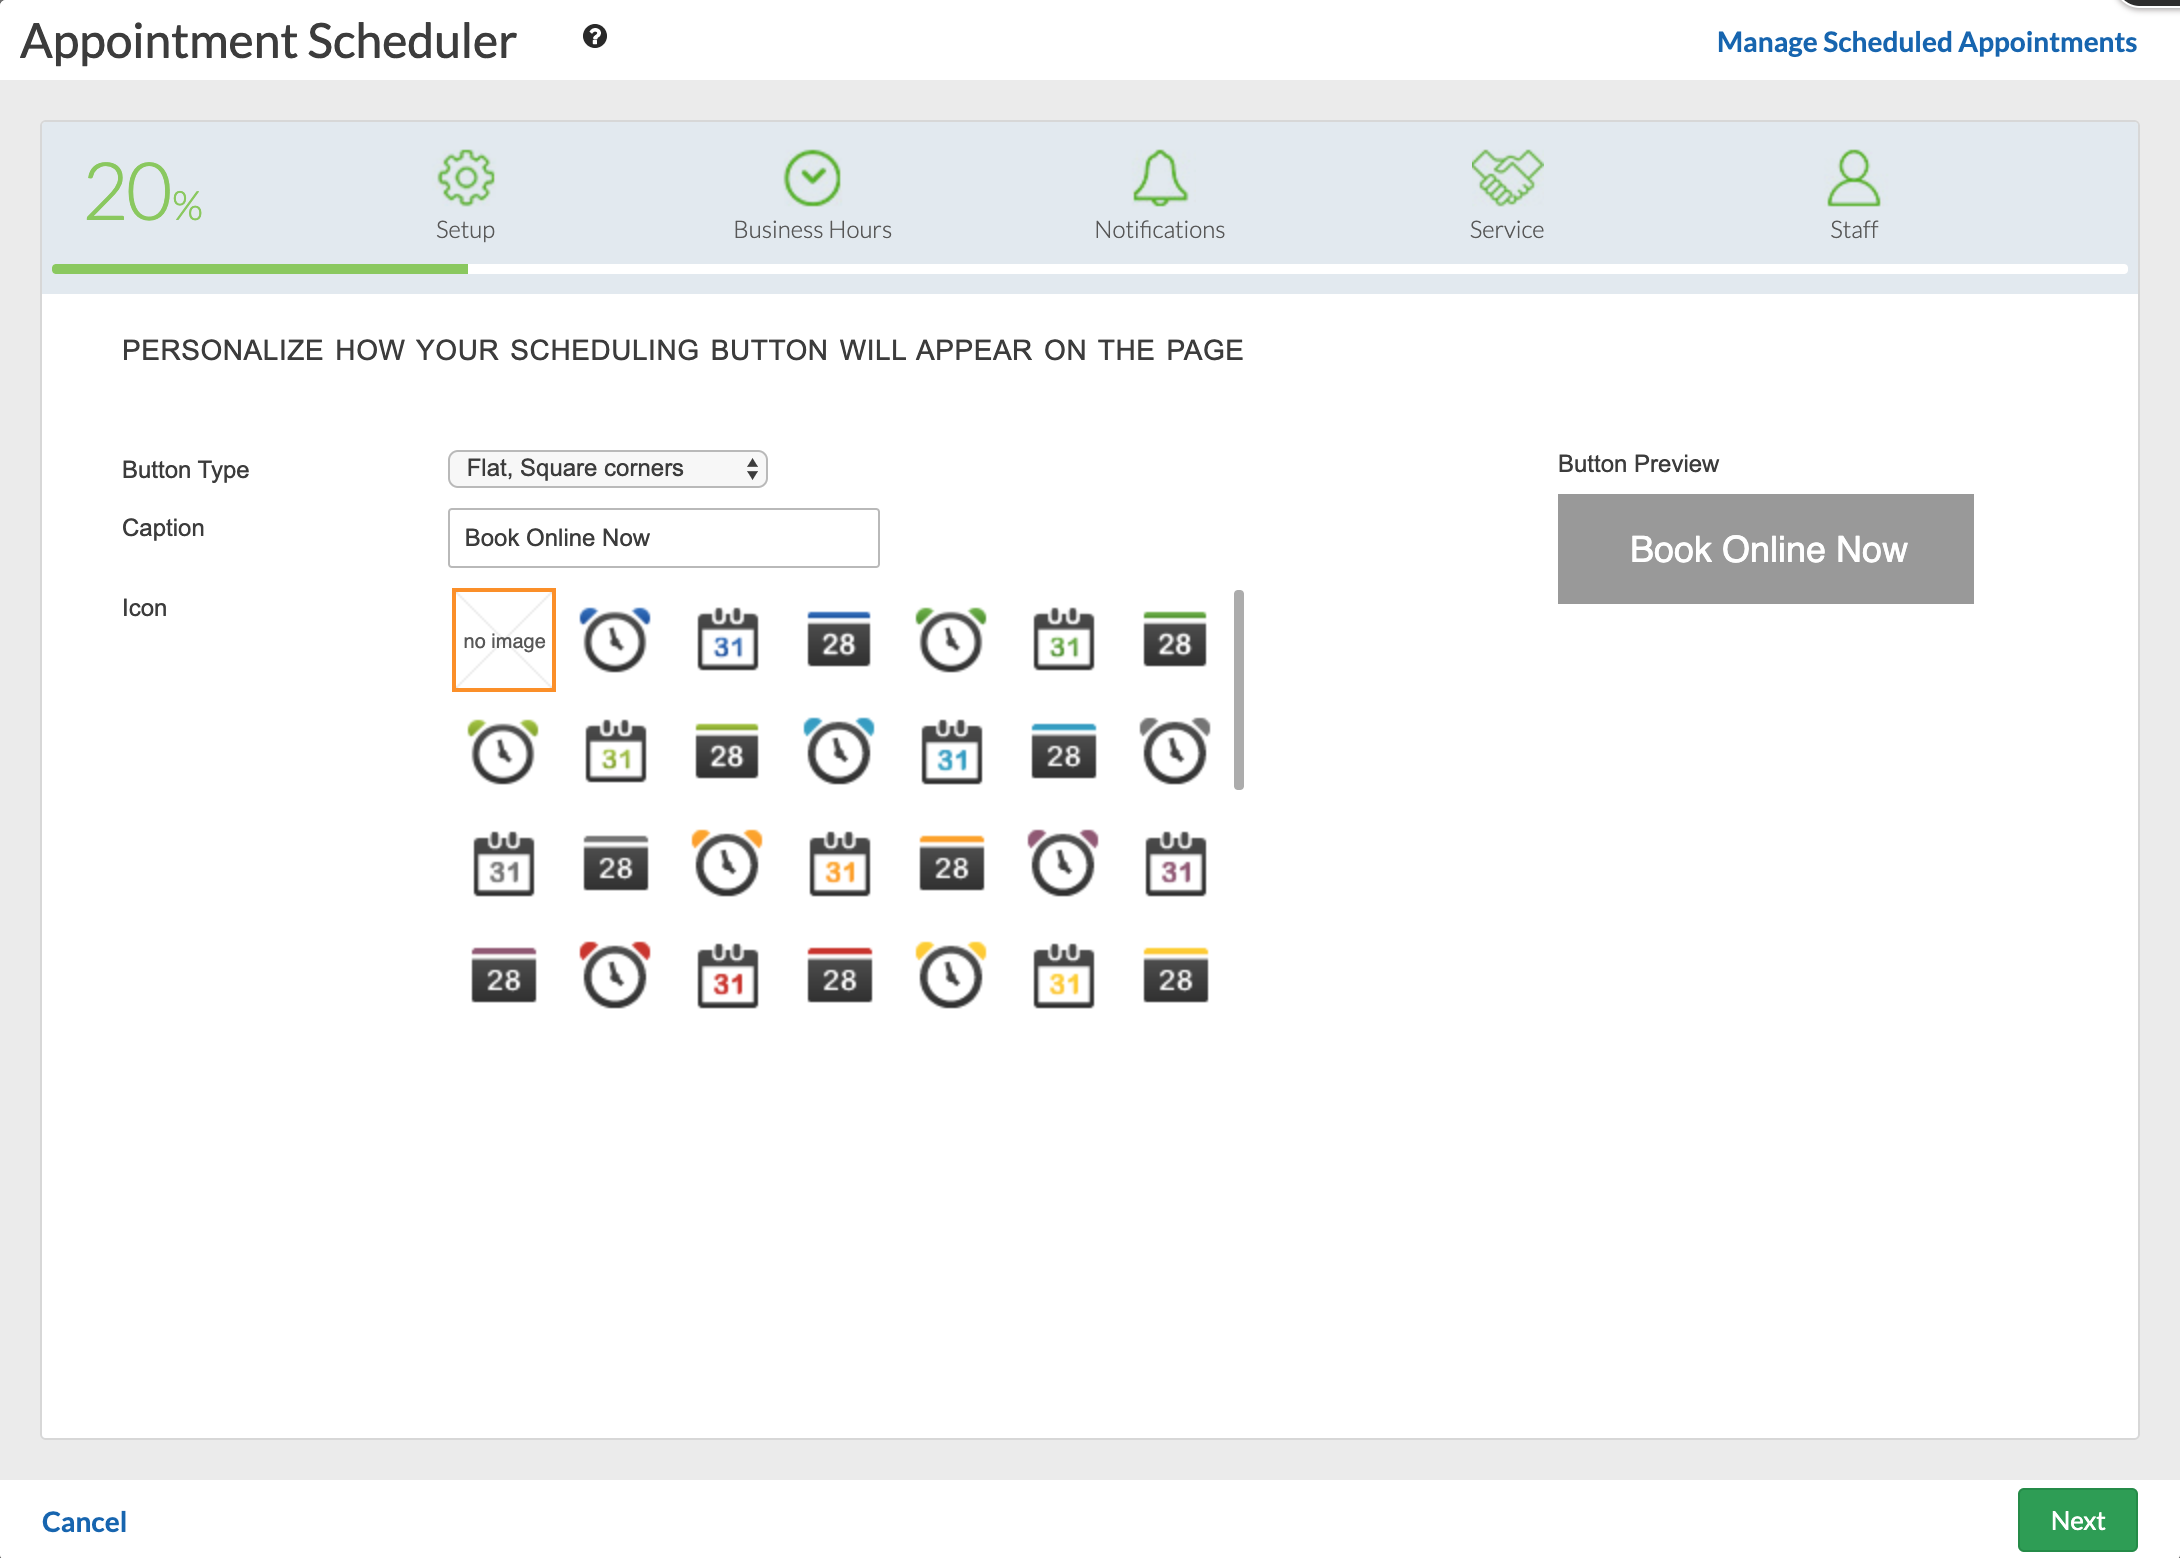Choose the blue calendar 31 icon
The image size is (2180, 1558).
(x=727, y=641)
